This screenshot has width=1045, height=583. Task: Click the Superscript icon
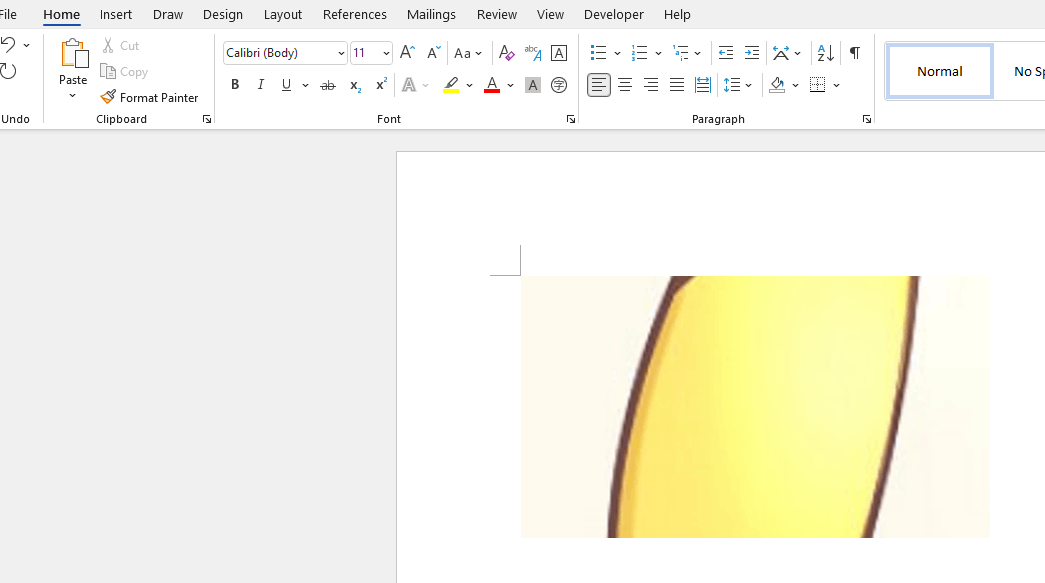point(381,86)
